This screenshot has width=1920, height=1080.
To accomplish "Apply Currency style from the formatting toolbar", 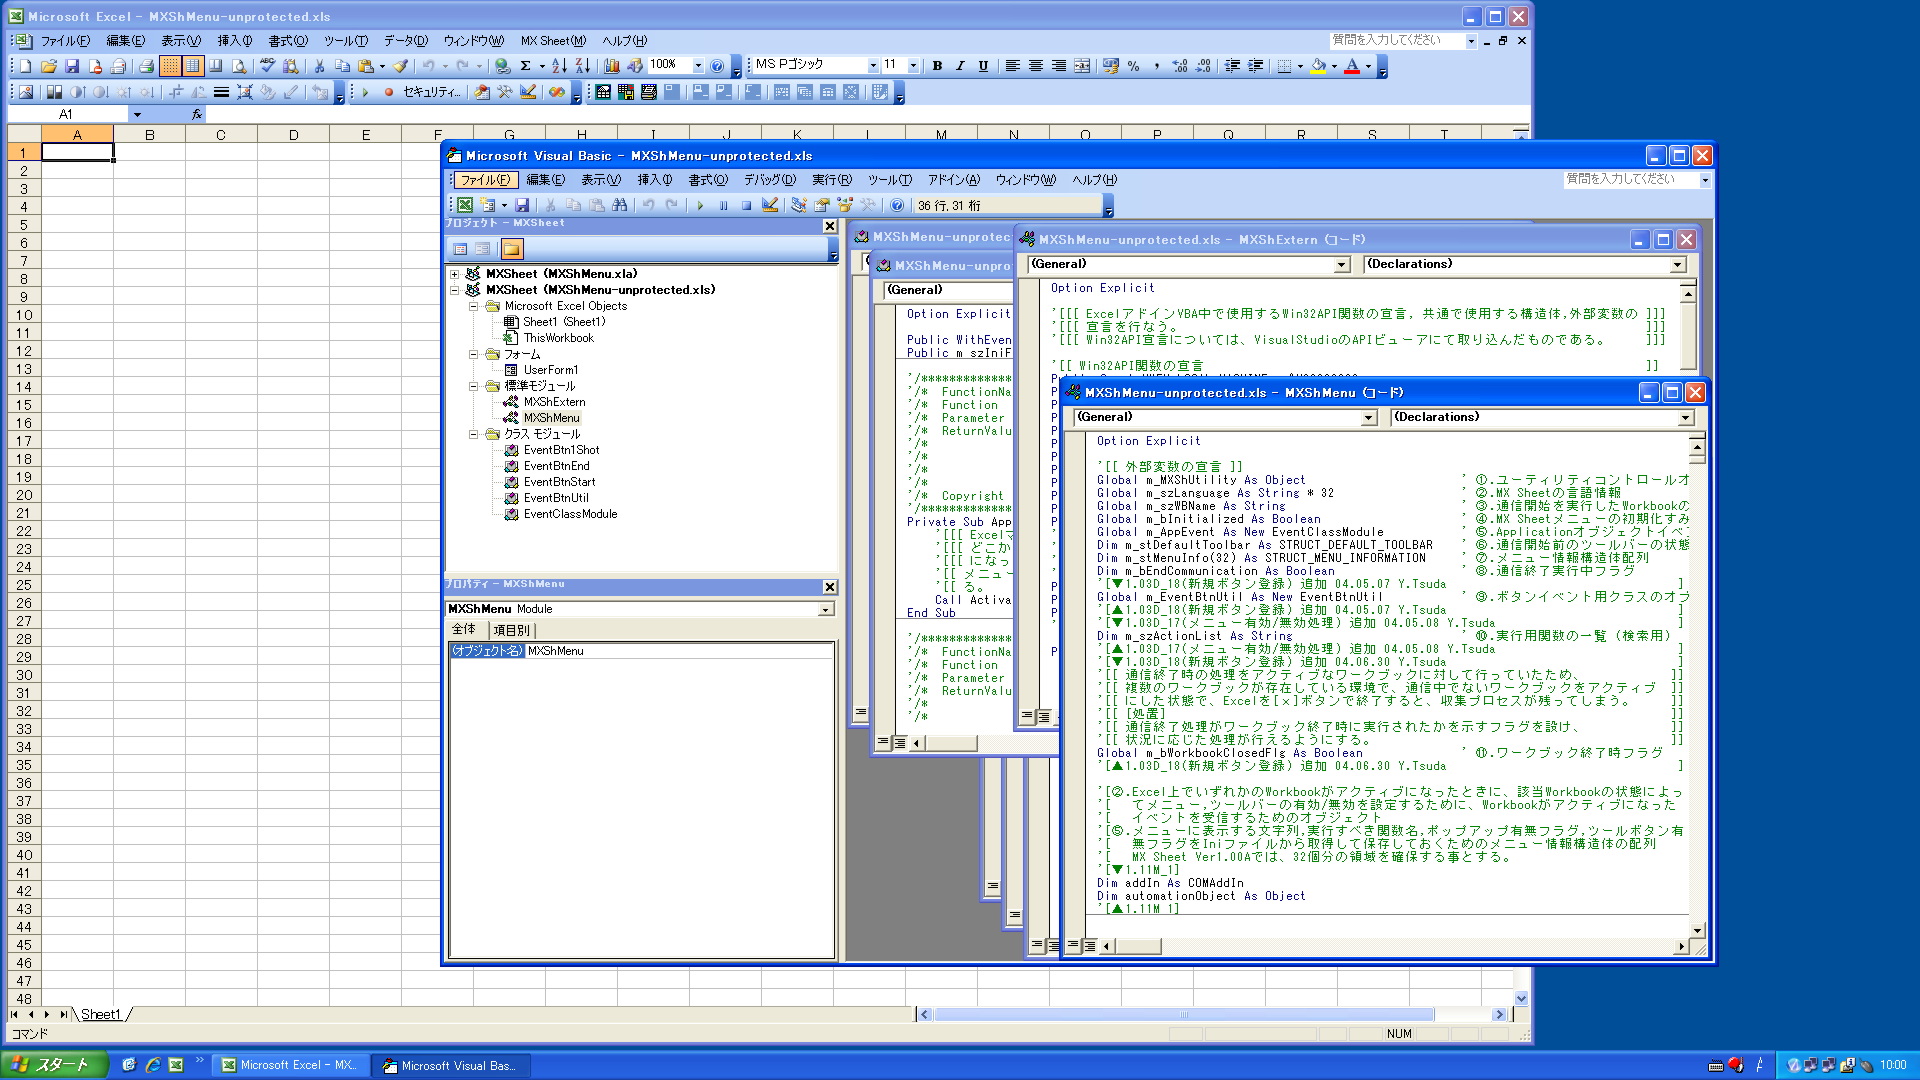I will pos(1111,66).
